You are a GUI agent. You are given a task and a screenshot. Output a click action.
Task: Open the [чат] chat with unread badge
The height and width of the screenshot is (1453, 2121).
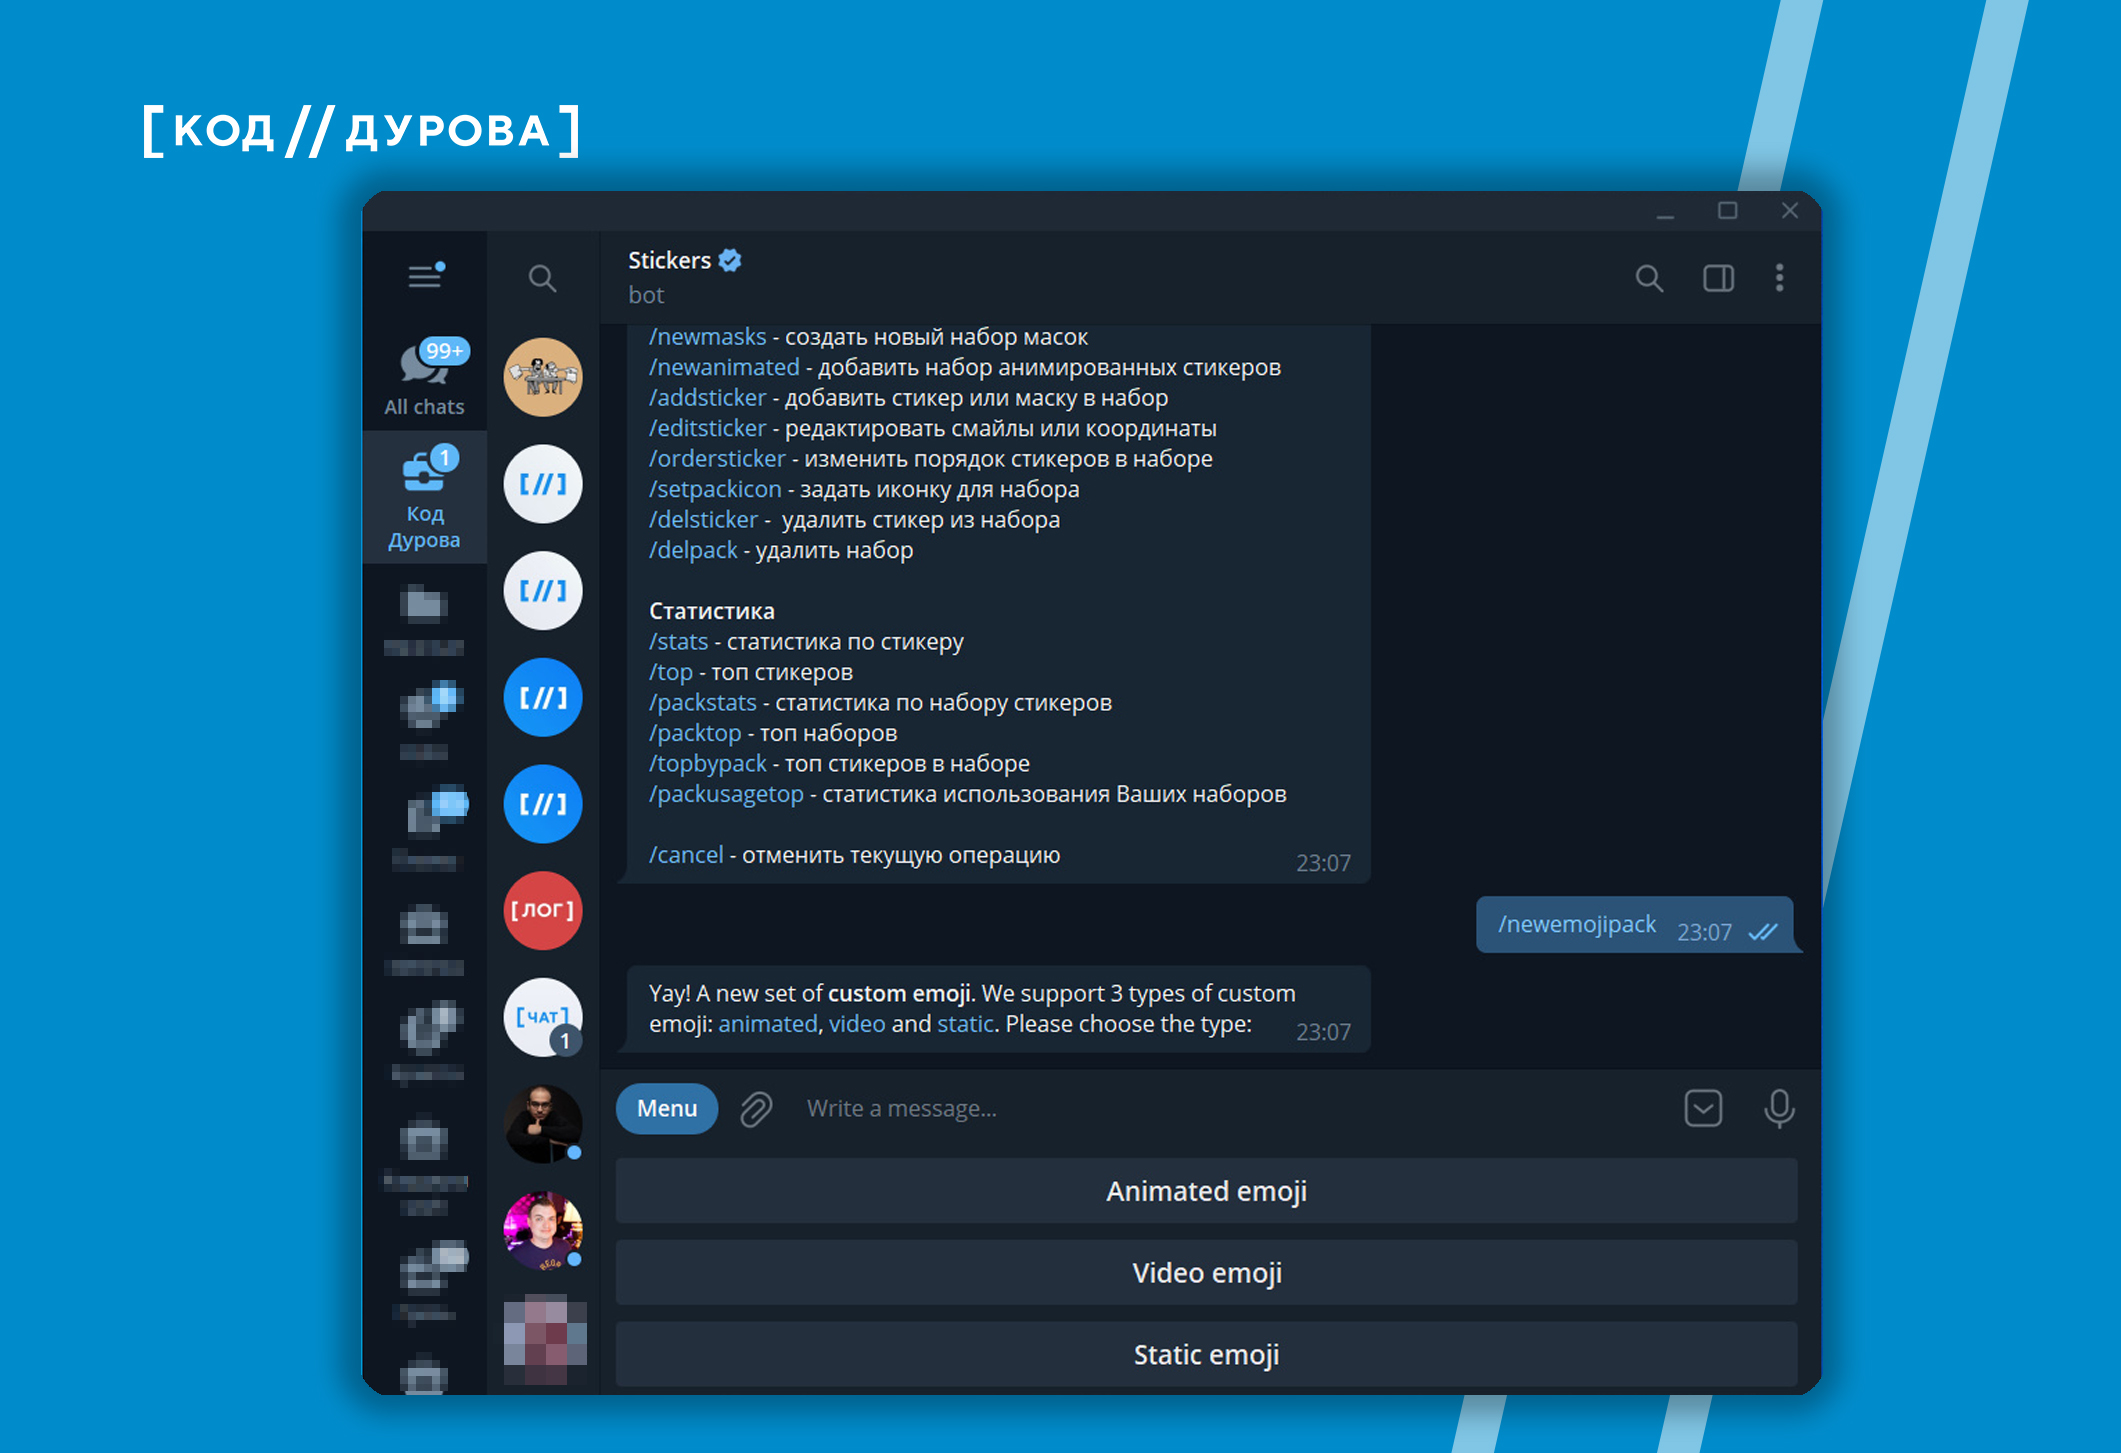(543, 1017)
